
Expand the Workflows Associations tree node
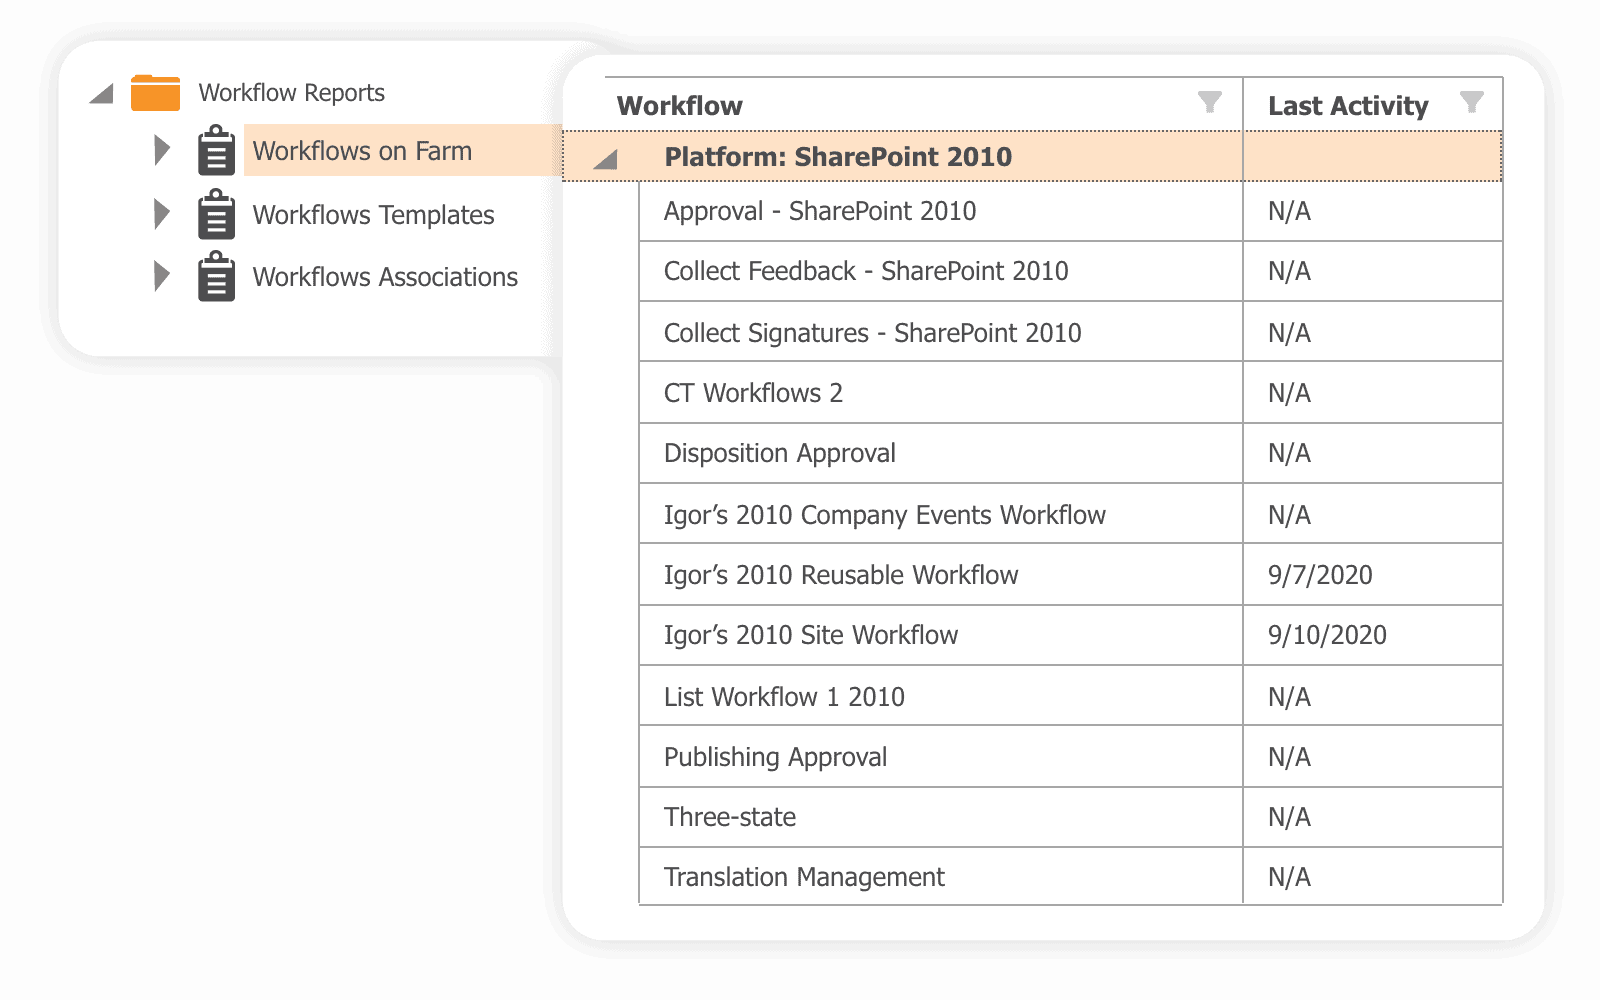161,276
